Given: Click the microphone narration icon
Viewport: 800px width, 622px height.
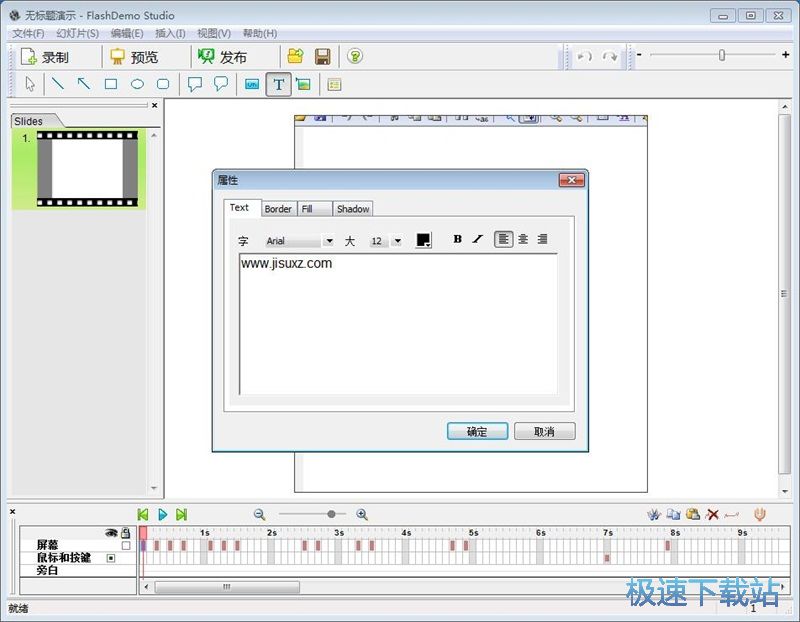Looking at the screenshot, I should (760, 514).
